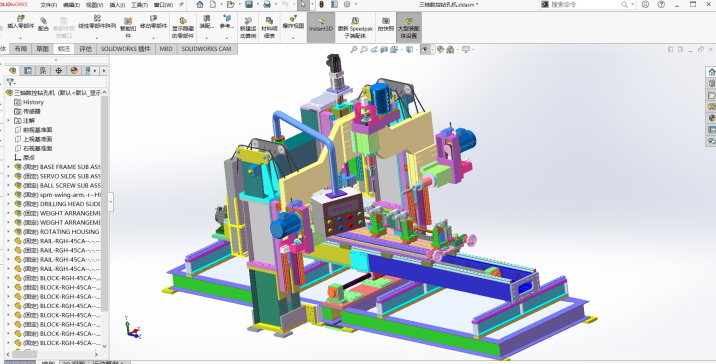Open the DisplayManager color ball tab
This screenshot has width=716, height=364.
(x=74, y=70)
